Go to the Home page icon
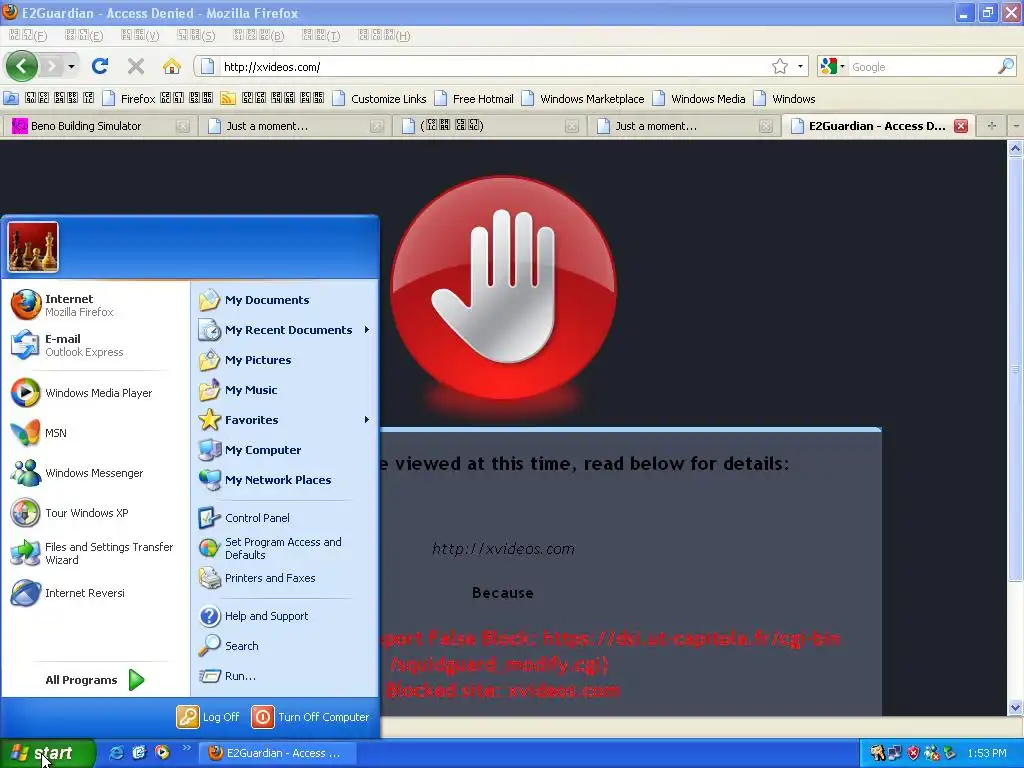The image size is (1024, 768). [x=172, y=66]
